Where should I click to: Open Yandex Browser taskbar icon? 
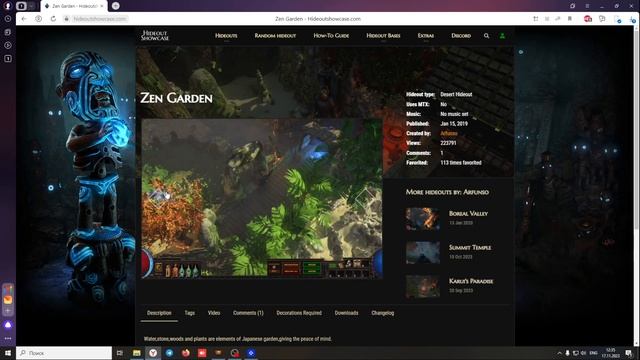[x=153, y=353]
